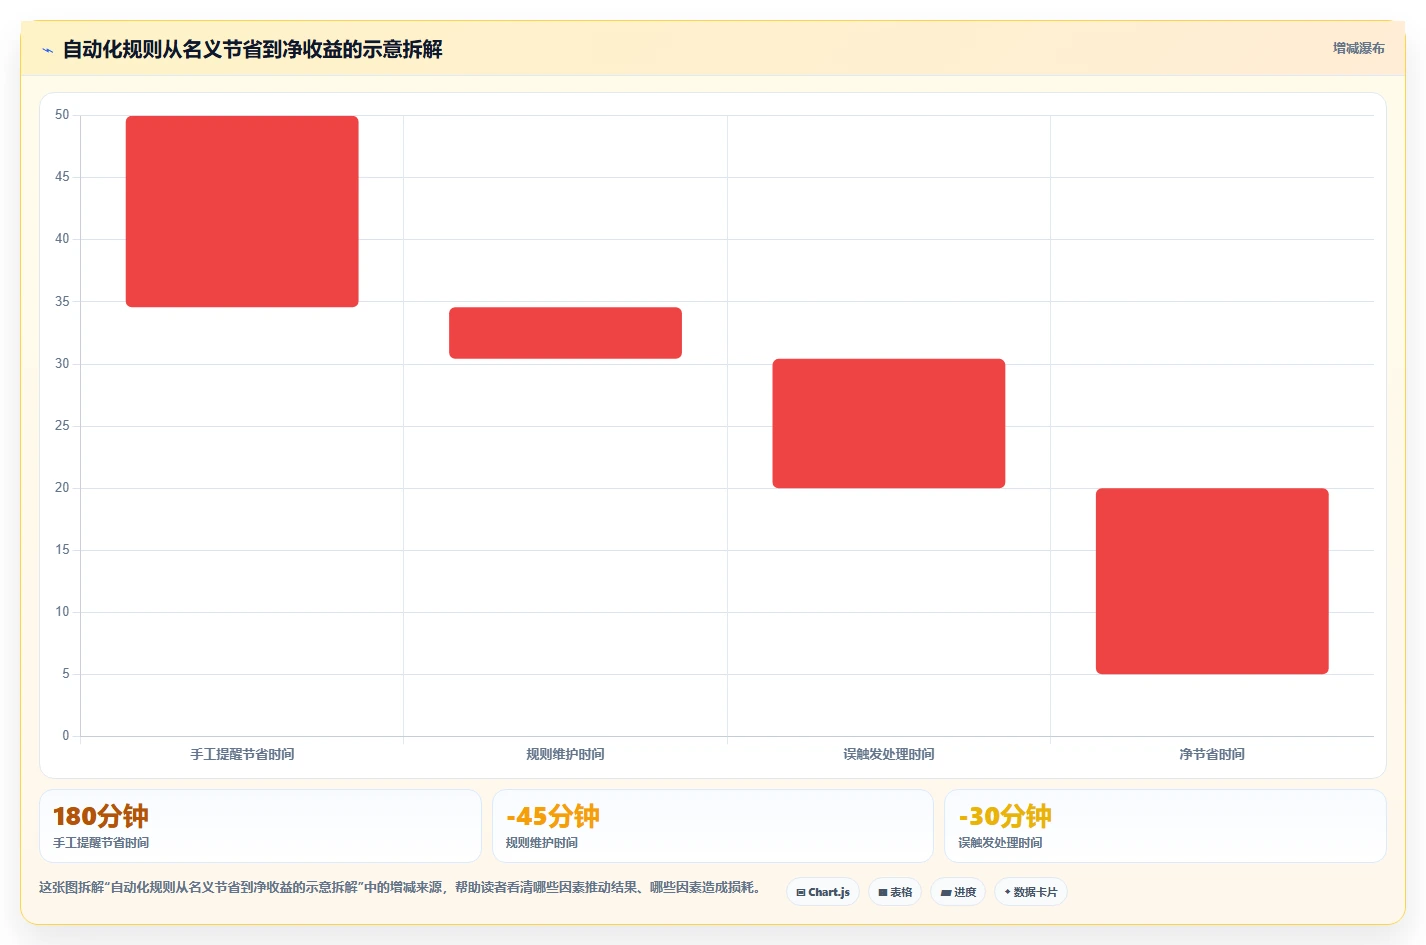This screenshot has height=945, width=1426.
Task: Click the x-axis label 手工提醒节省时间
Action: click(242, 754)
